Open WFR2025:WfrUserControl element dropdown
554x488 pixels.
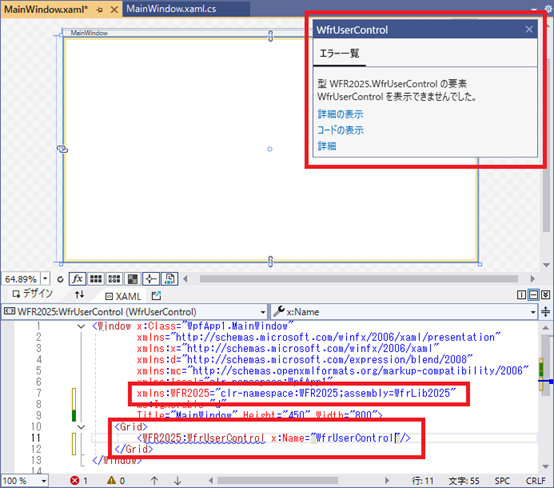coord(263,312)
